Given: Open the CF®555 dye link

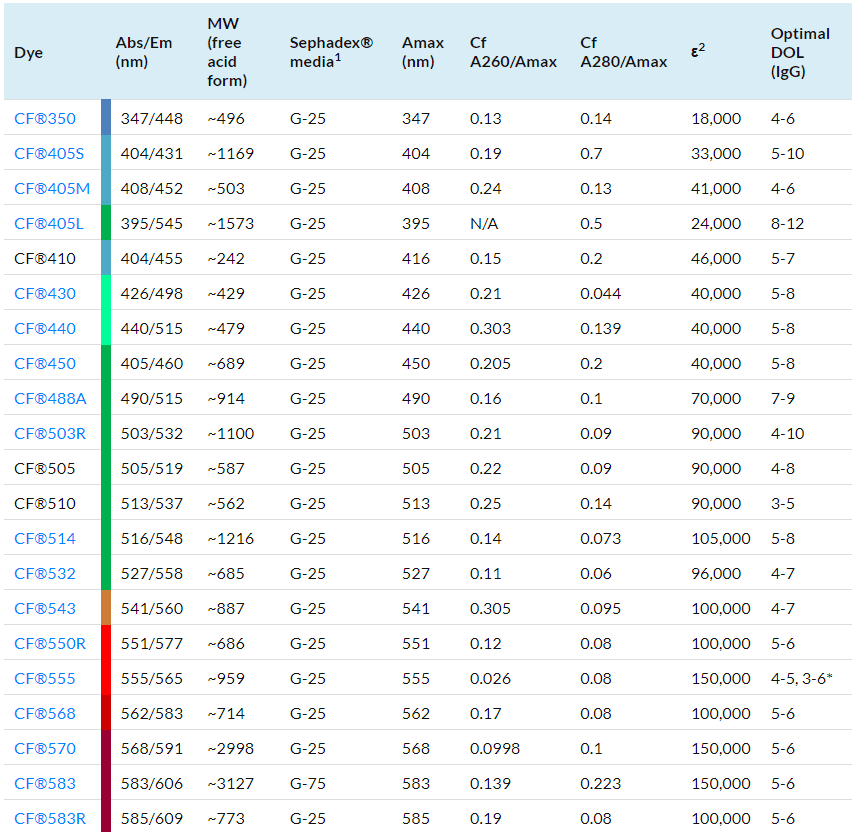Looking at the screenshot, I should (x=45, y=678).
